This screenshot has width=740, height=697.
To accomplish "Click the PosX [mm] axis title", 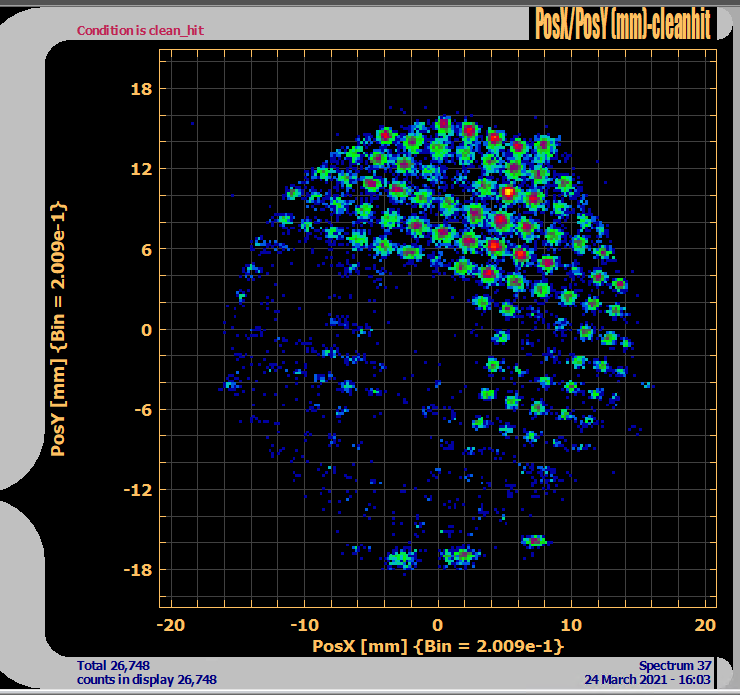I will click(x=438, y=646).
